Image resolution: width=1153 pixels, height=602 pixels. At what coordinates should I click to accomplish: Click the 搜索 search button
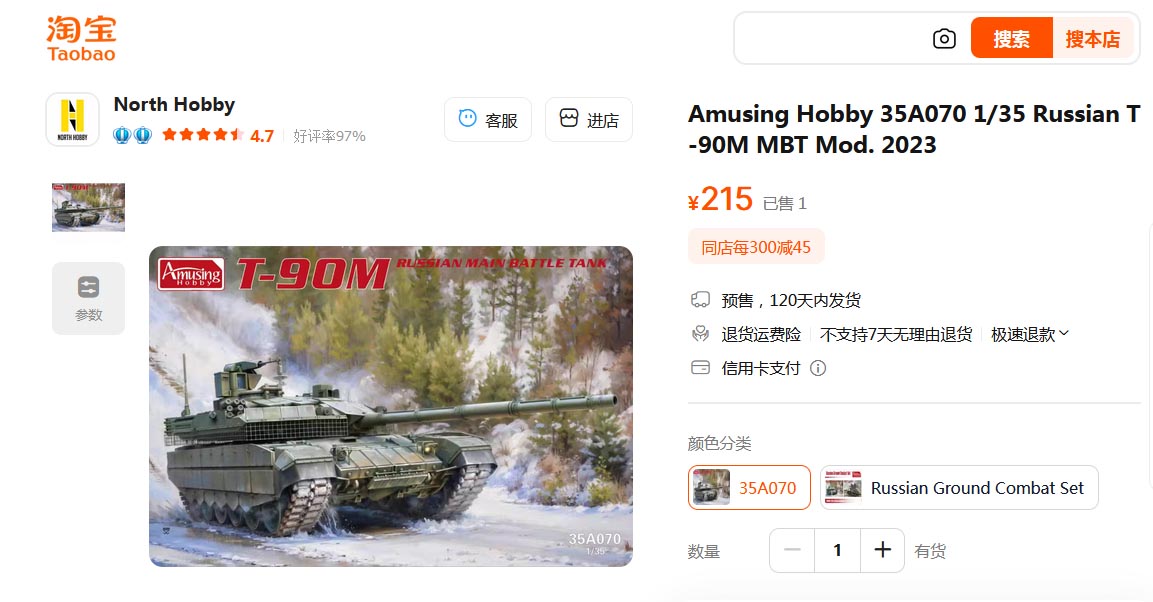(1012, 38)
